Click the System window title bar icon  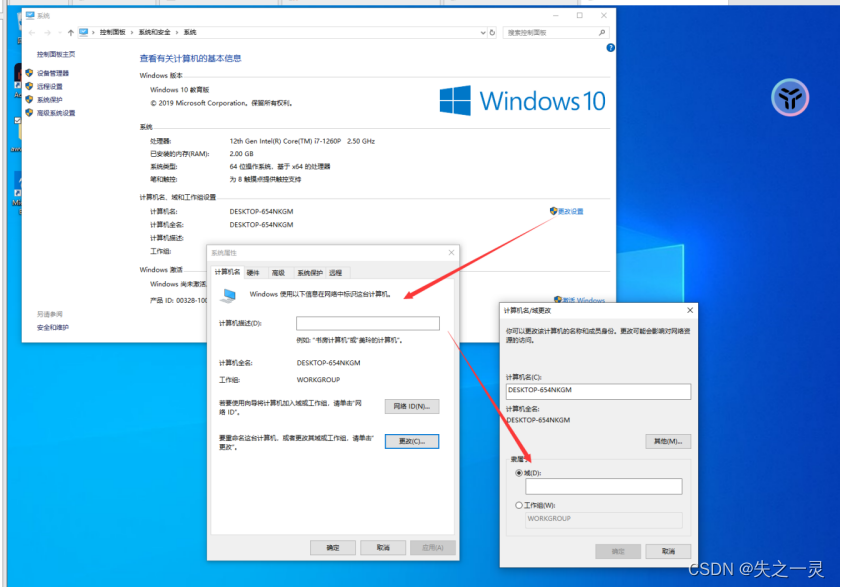(30, 16)
